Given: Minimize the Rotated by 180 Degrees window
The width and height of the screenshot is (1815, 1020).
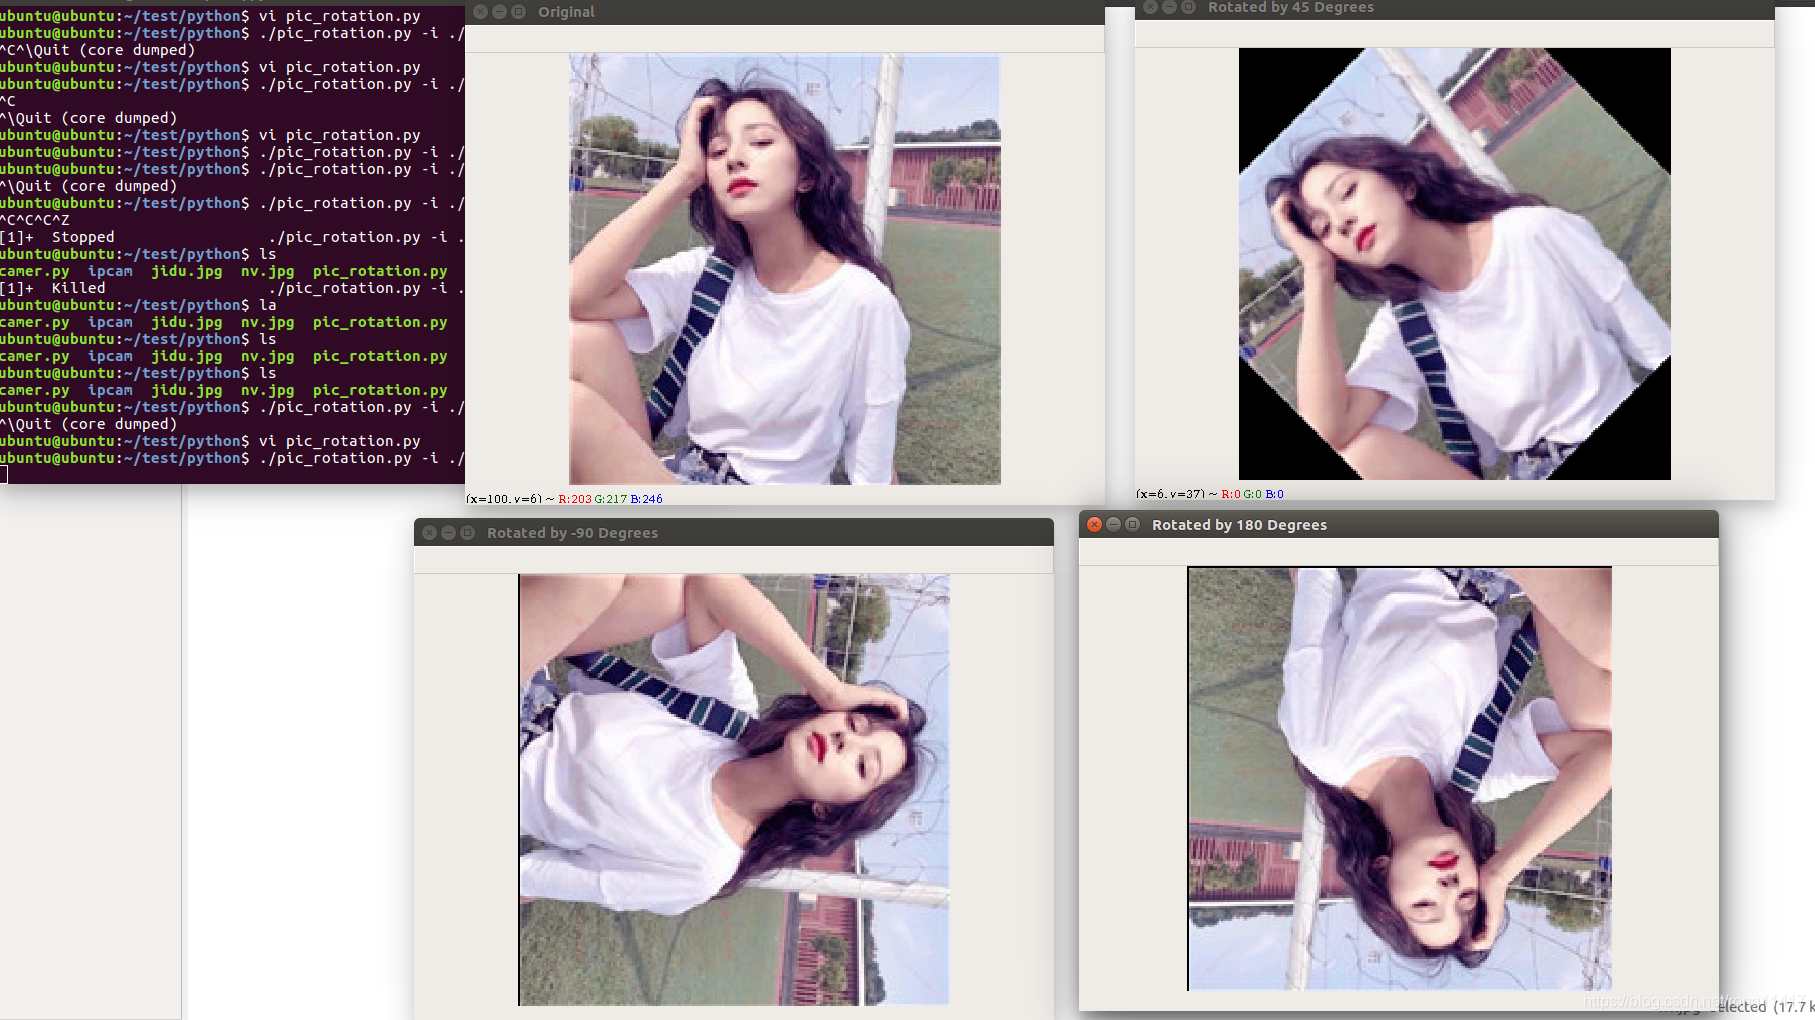Looking at the screenshot, I should (1113, 524).
